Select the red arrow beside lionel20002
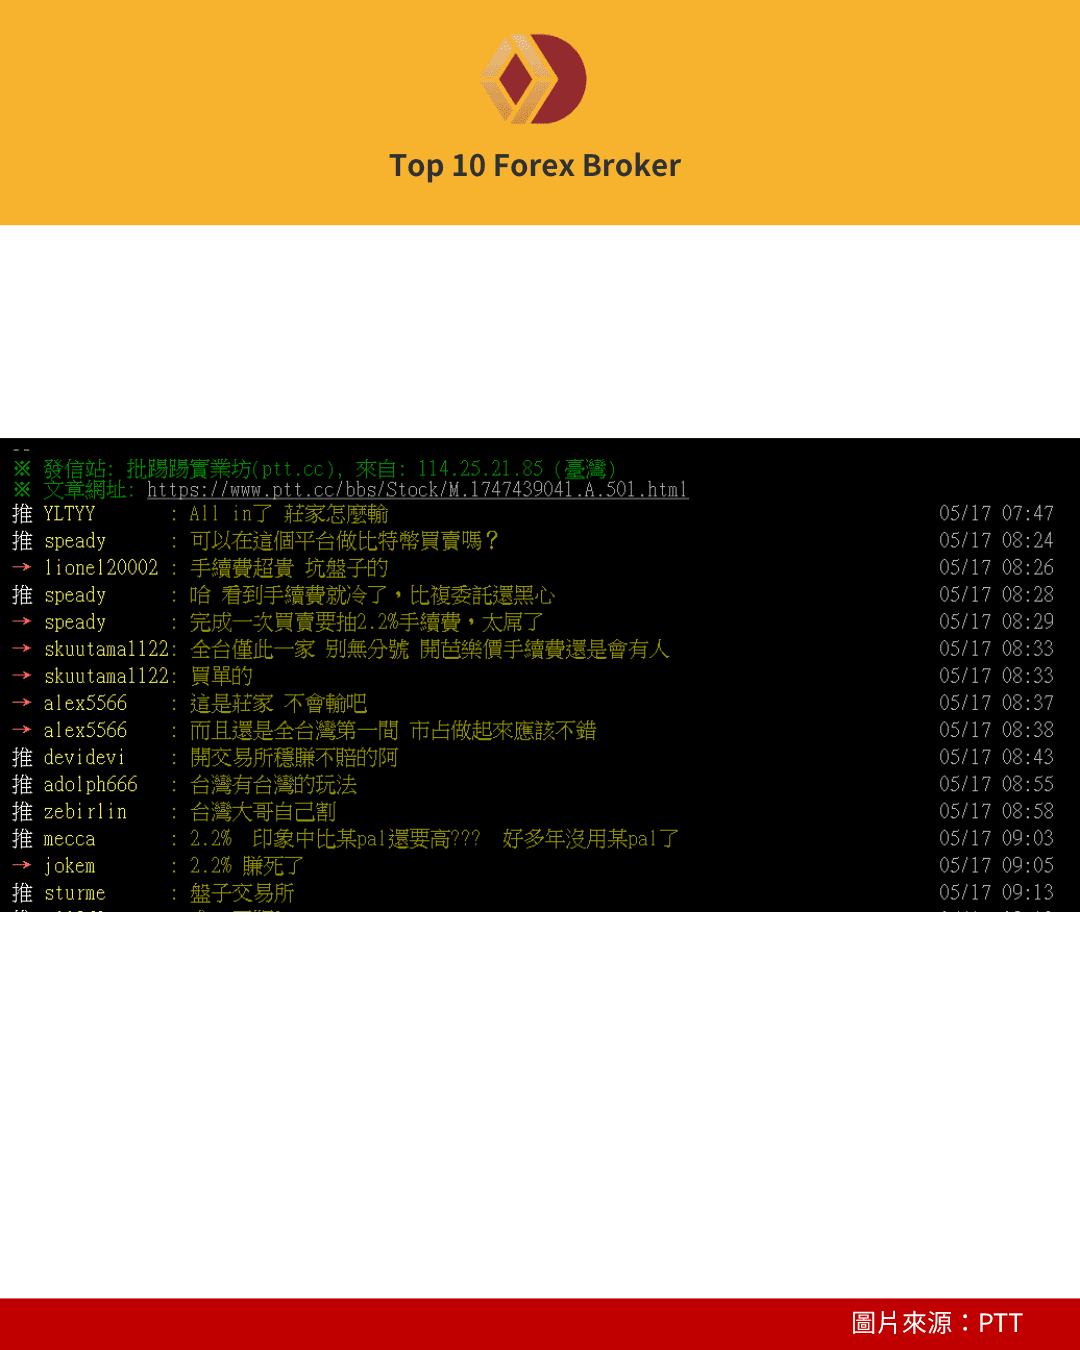This screenshot has width=1080, height=1350. [22, 567]
